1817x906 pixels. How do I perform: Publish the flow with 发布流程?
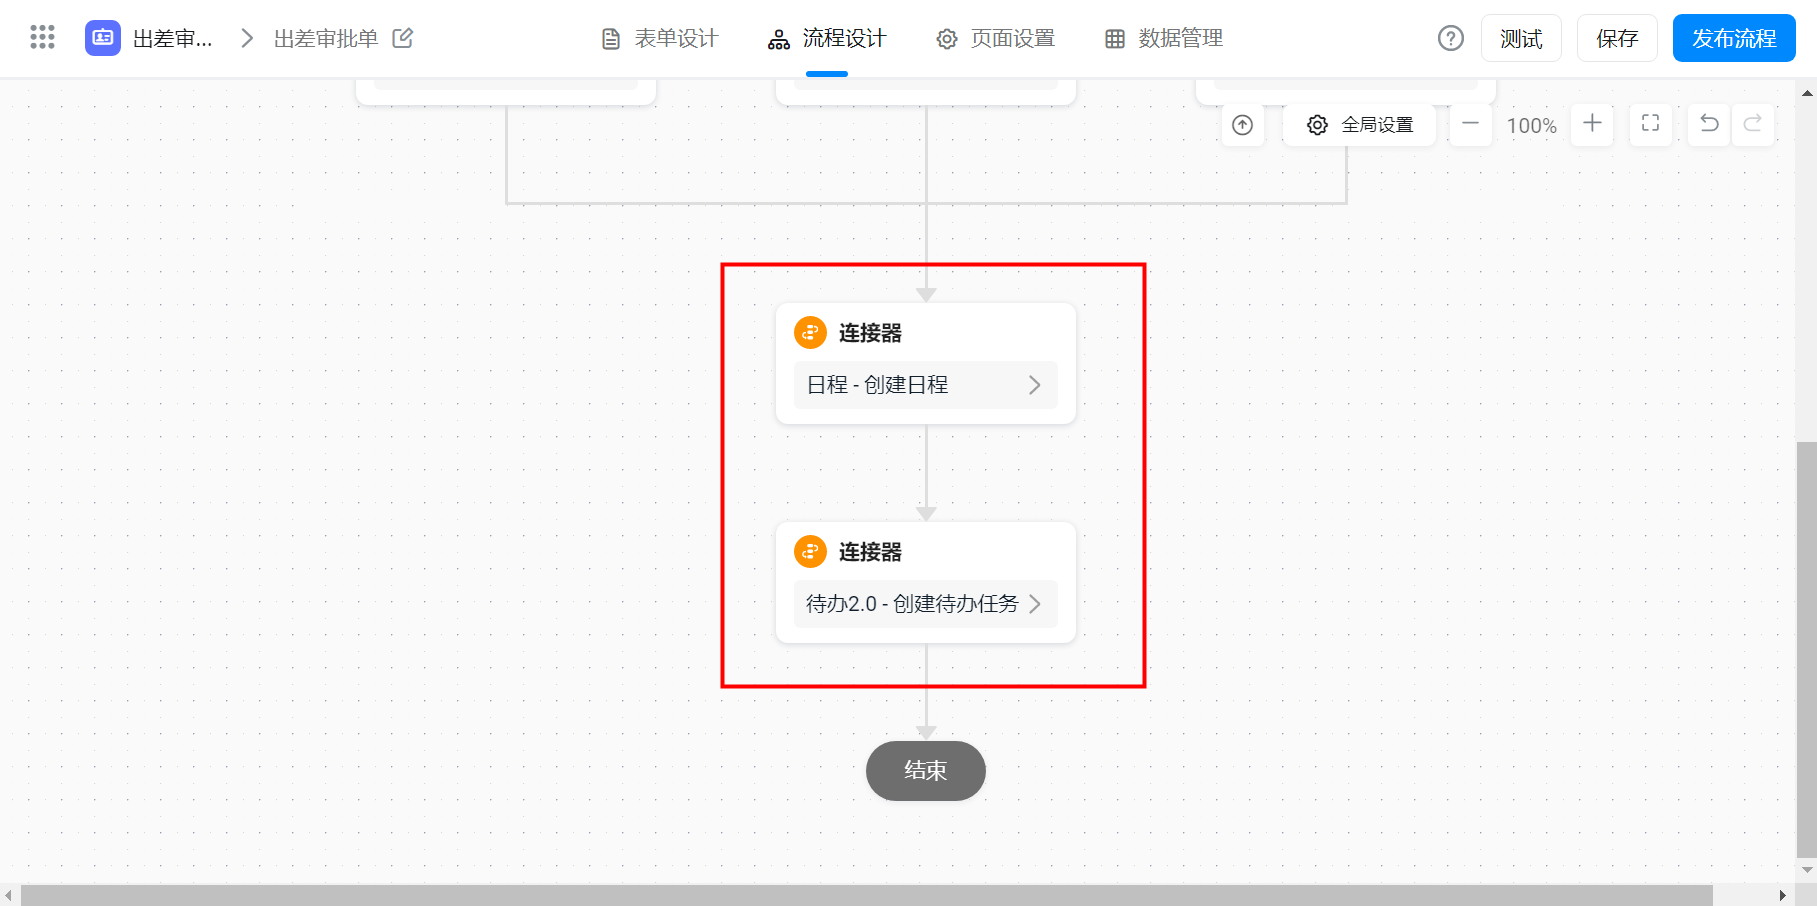point(1734,38)
